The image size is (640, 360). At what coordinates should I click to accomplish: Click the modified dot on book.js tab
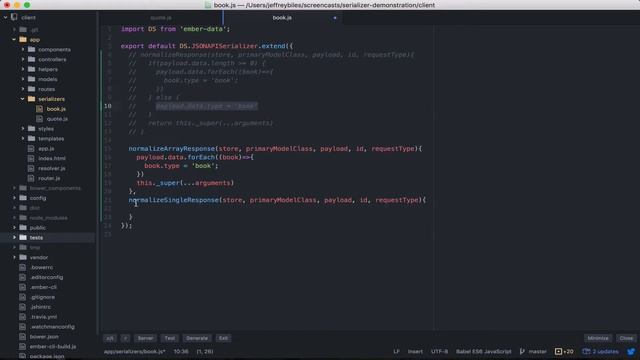(335, 18)
